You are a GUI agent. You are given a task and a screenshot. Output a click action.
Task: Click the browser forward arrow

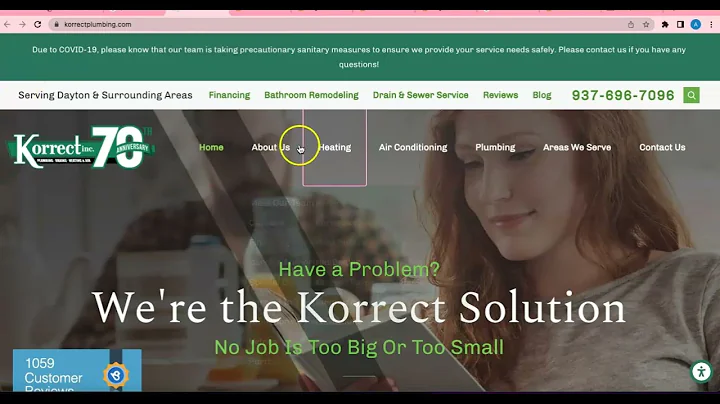coord(22,24)
